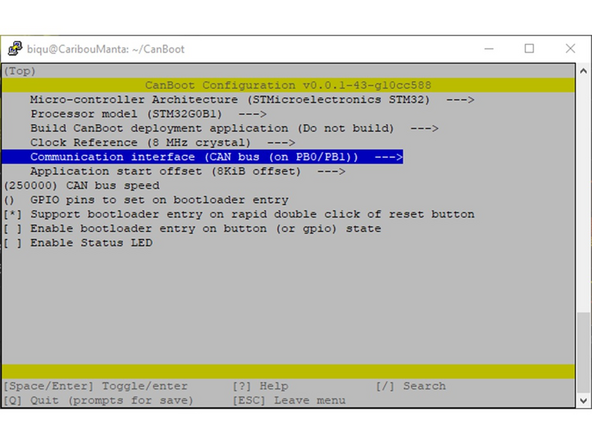592x444 pixels.
Task: Click the vertical scrollbar thumb
Action: (583, 353)
